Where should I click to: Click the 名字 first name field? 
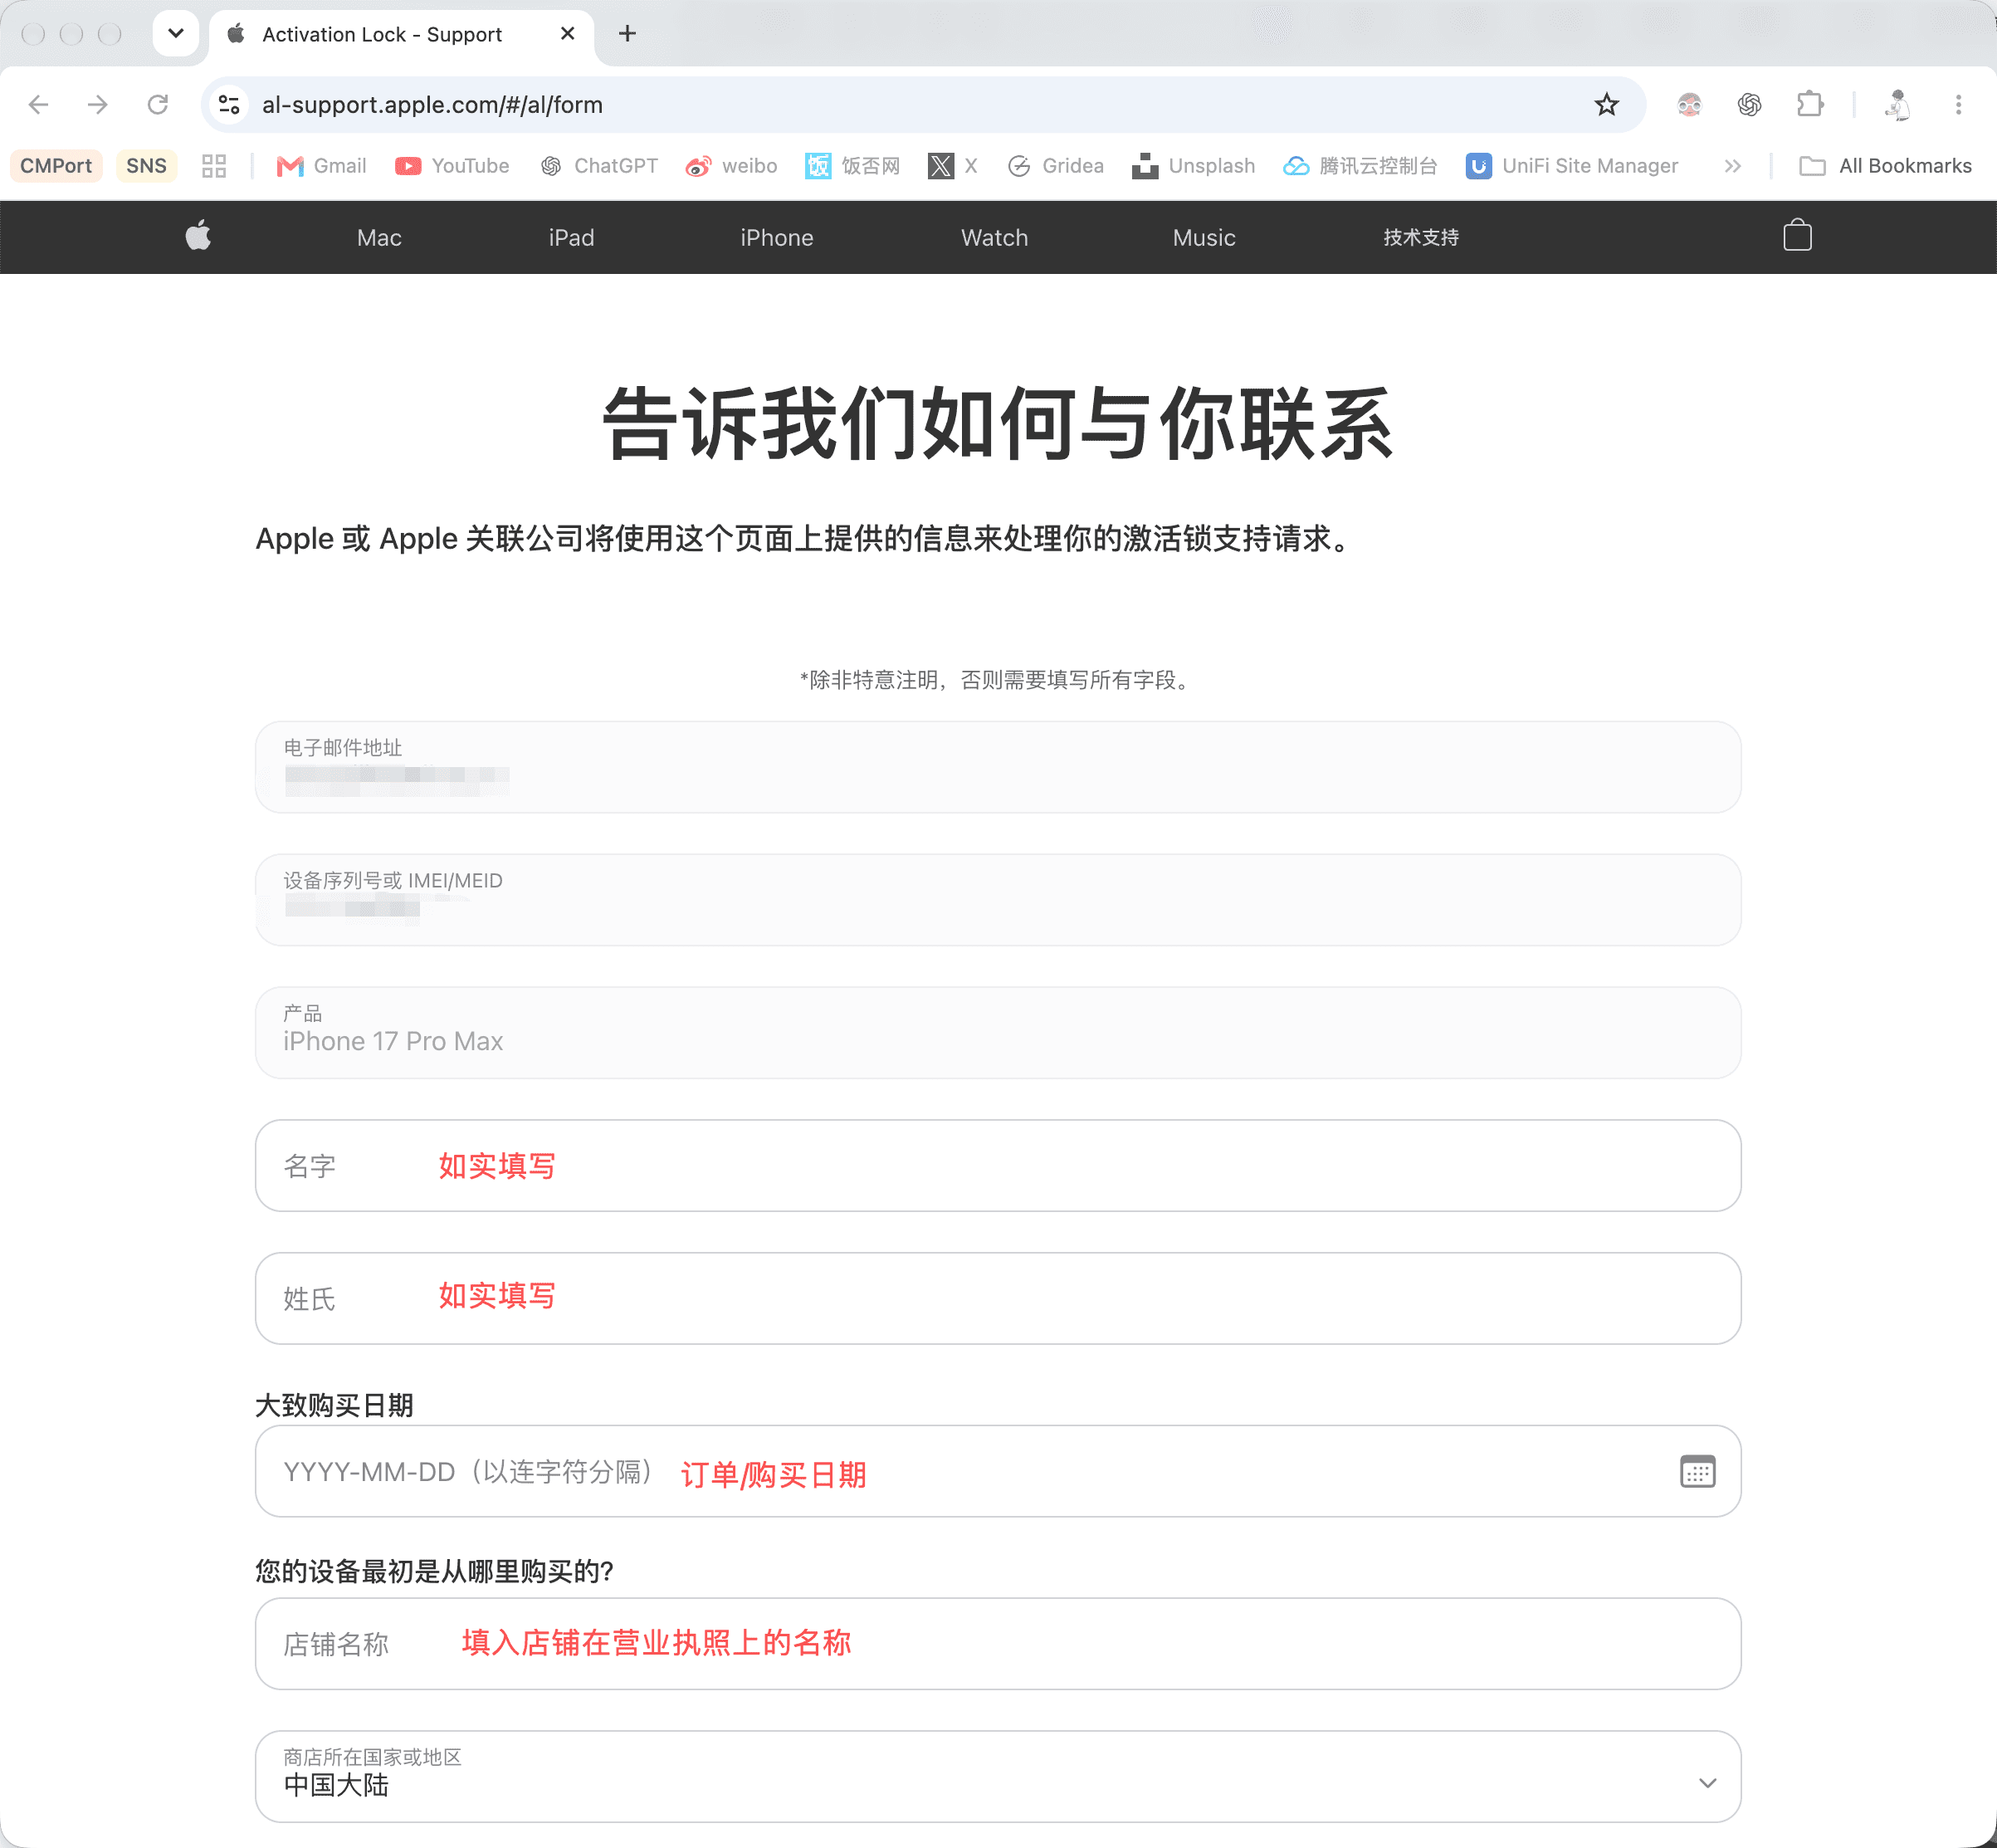click(998, 1165)
